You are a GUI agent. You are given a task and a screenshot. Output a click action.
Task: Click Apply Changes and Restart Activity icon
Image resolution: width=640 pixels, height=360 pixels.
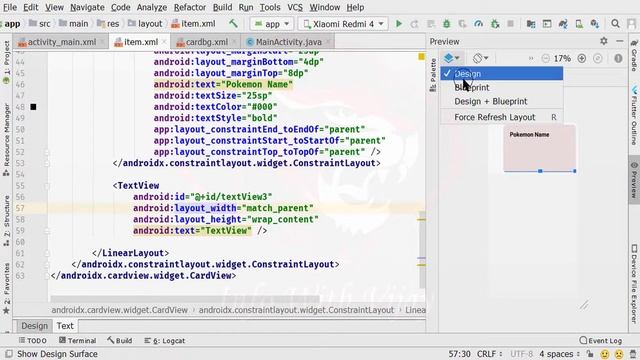point(414,24)
